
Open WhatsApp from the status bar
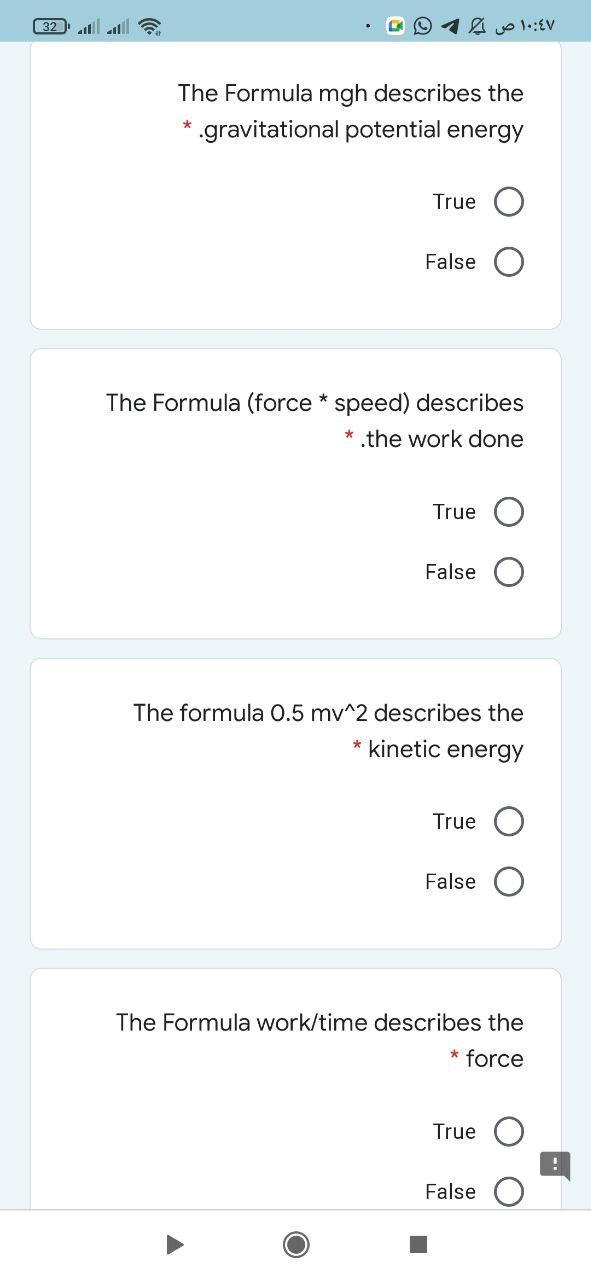424,26
